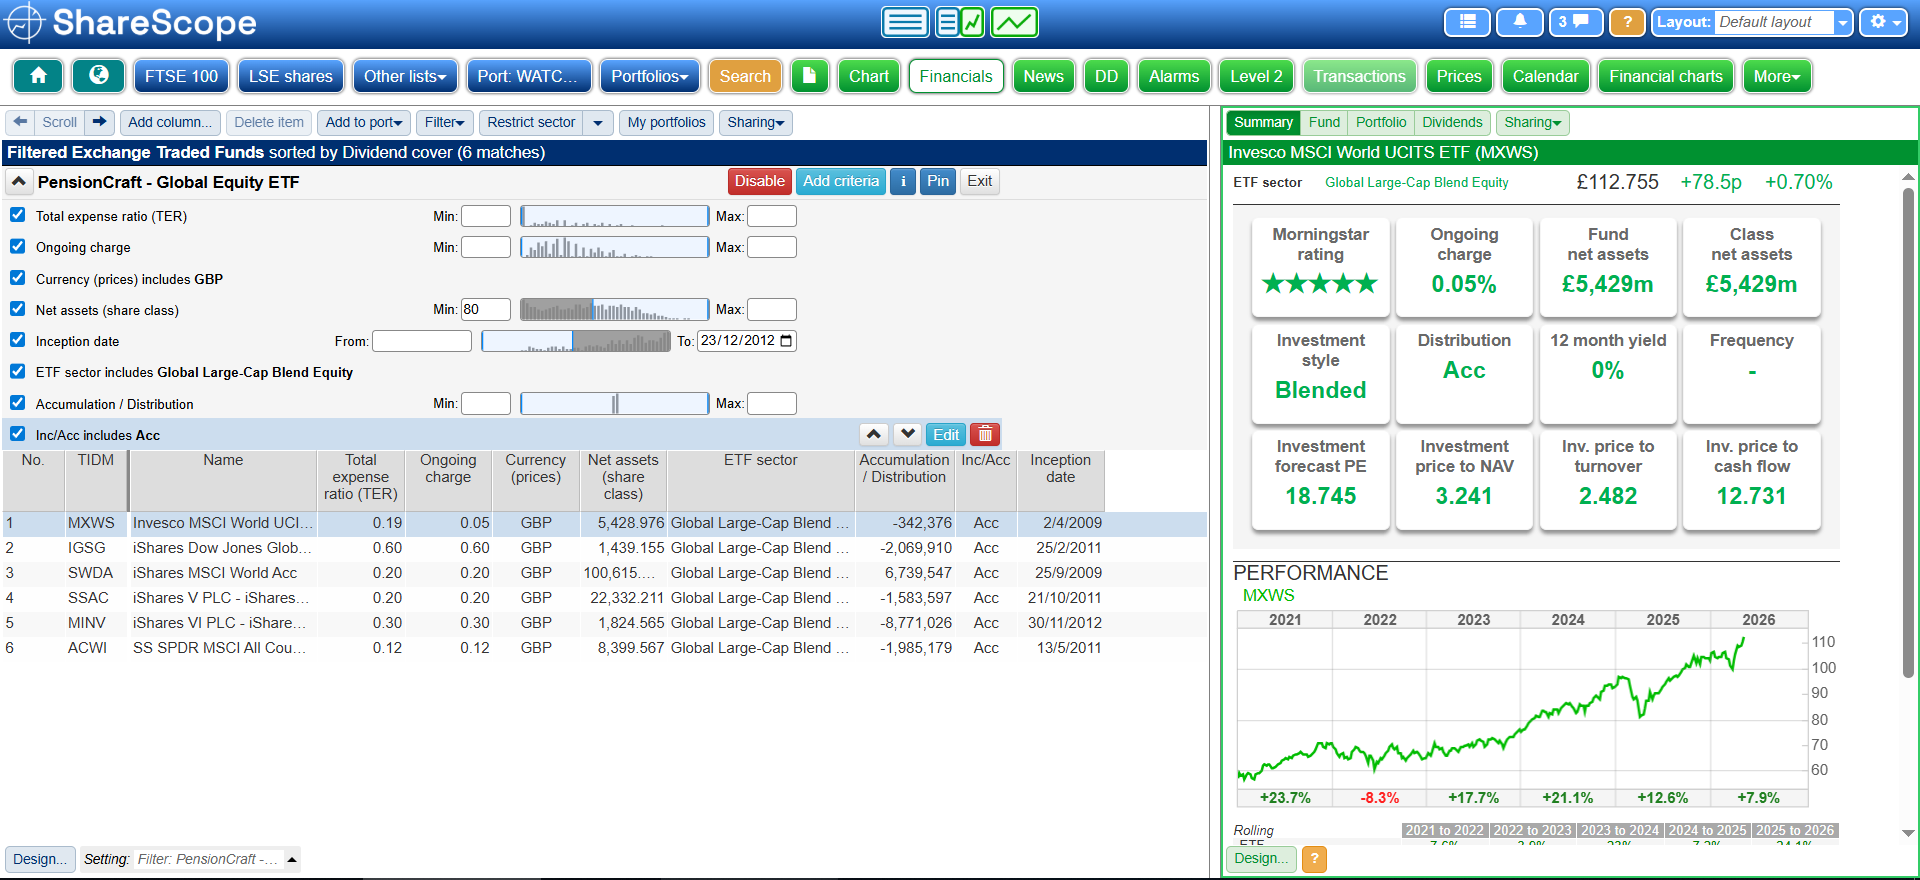Open the Layout selection dropdown
The image size is (1920, 880).
(1843, 22)
